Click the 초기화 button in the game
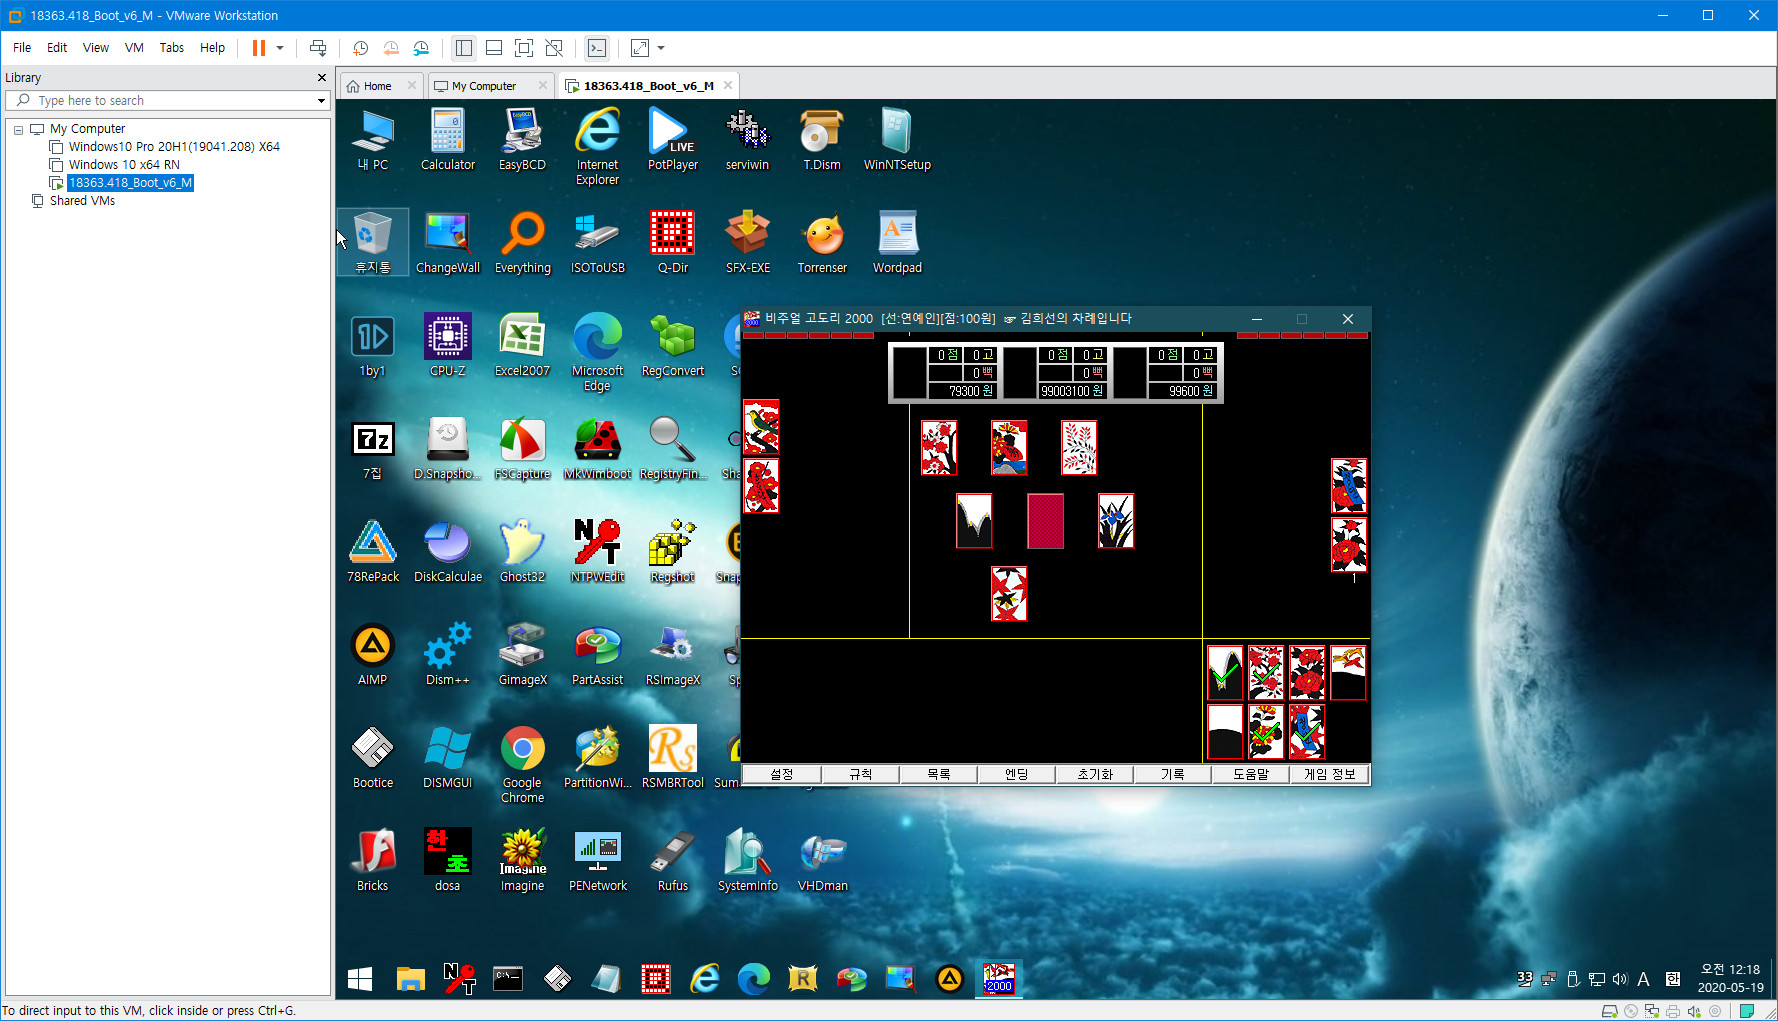1778x1021 pixels. [1094, 774]
